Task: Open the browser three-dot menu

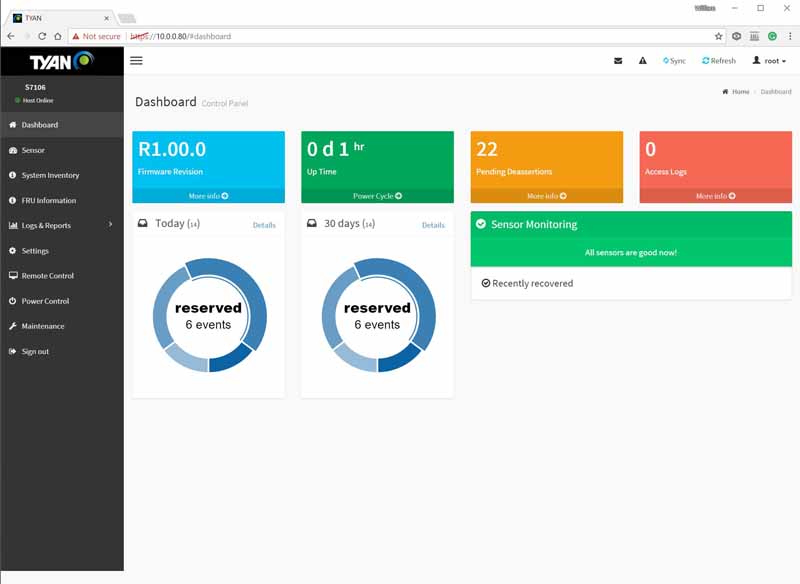Action: click(x=790, y=36)
